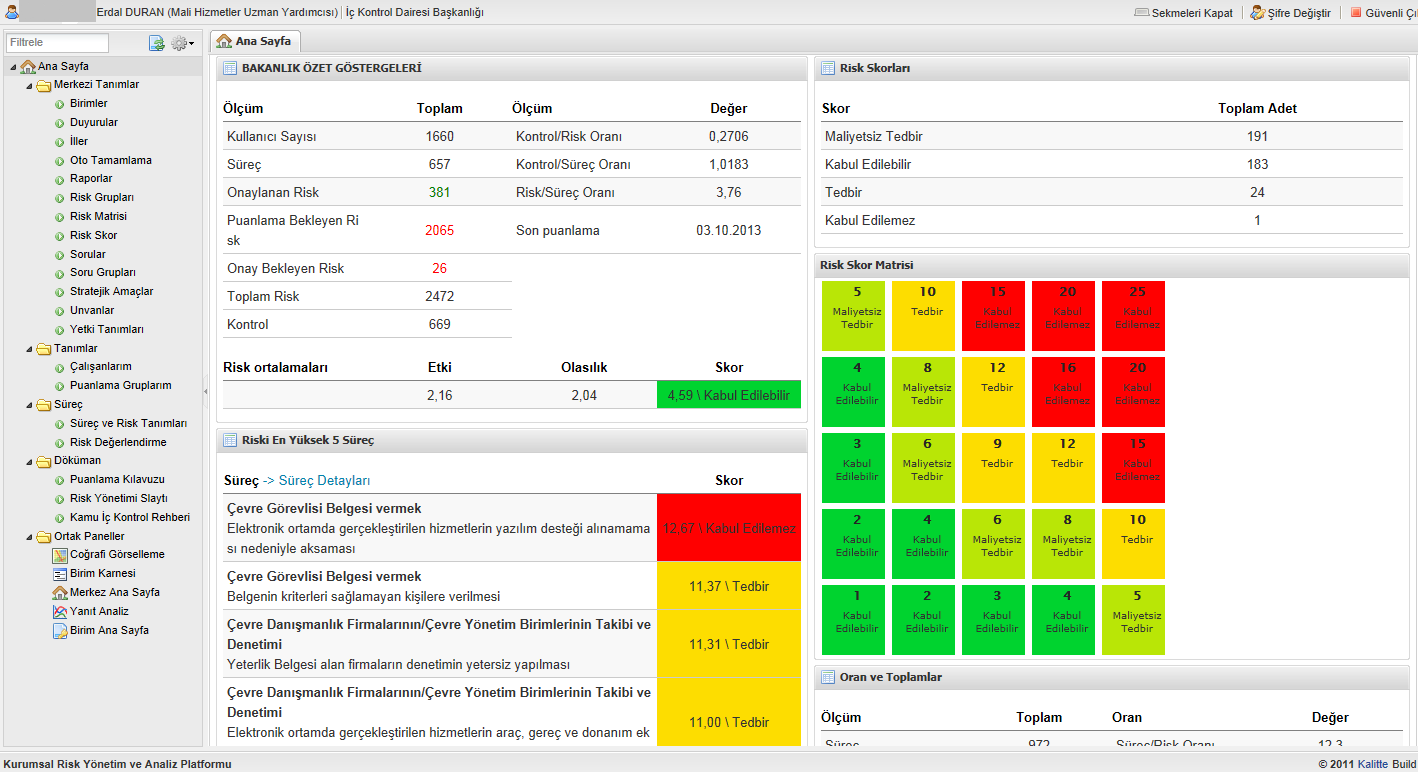Viewport: 1418px width, 772px height.
Task: Open Risk Skor tree item
Action: click(x=93, y=235)
